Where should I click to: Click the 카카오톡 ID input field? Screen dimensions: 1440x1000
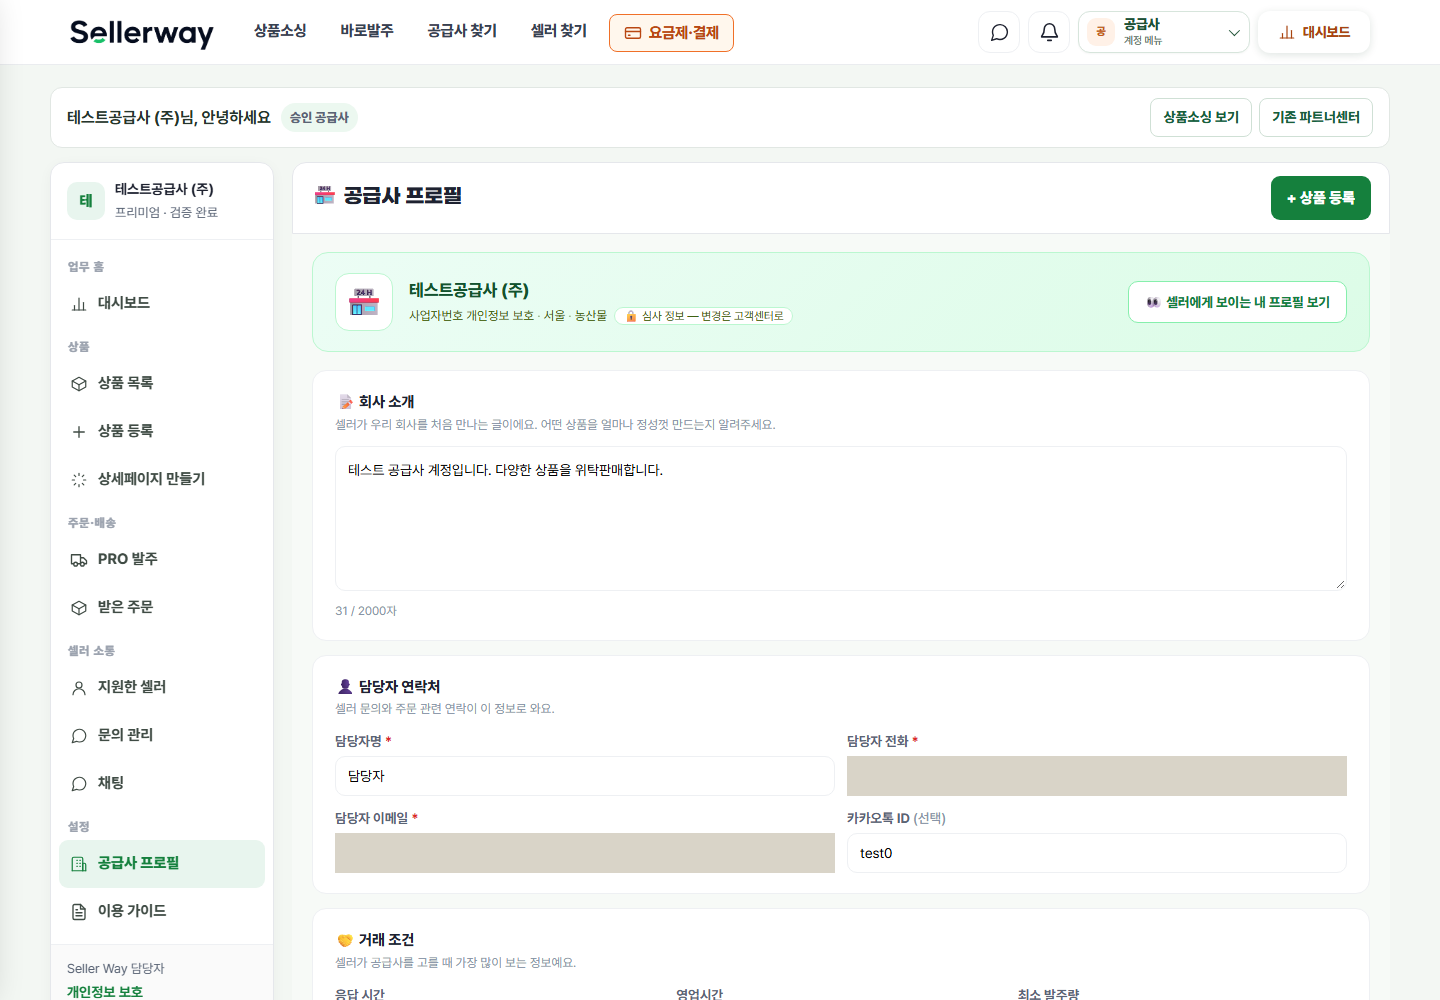(1097, 853)
